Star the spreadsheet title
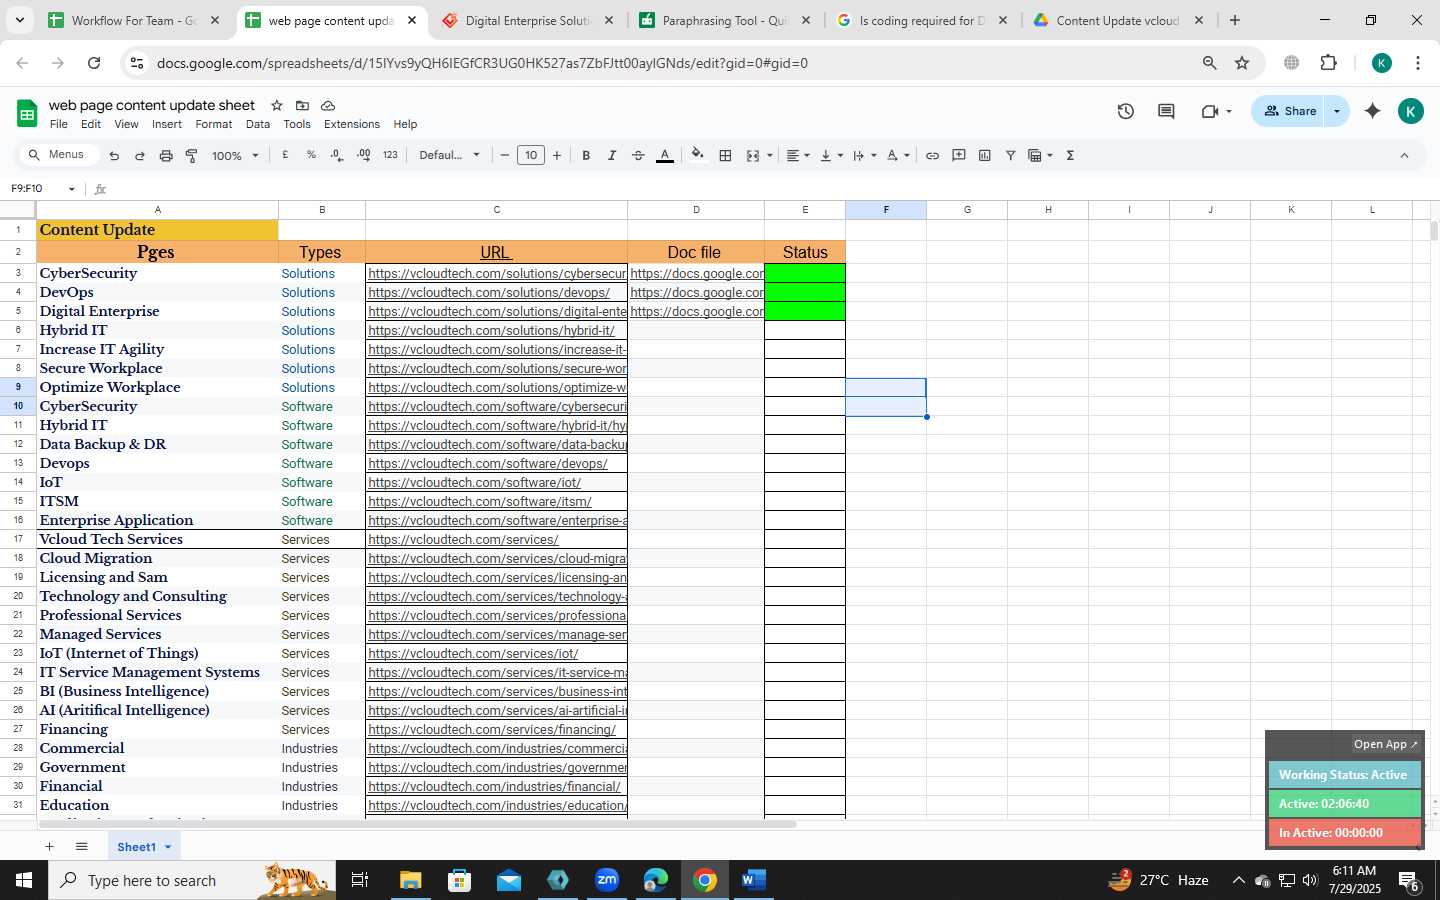 coord(277,105)
